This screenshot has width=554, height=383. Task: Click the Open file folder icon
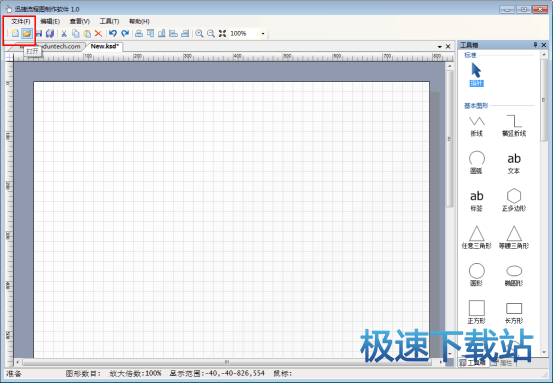[x=27, y=34]
